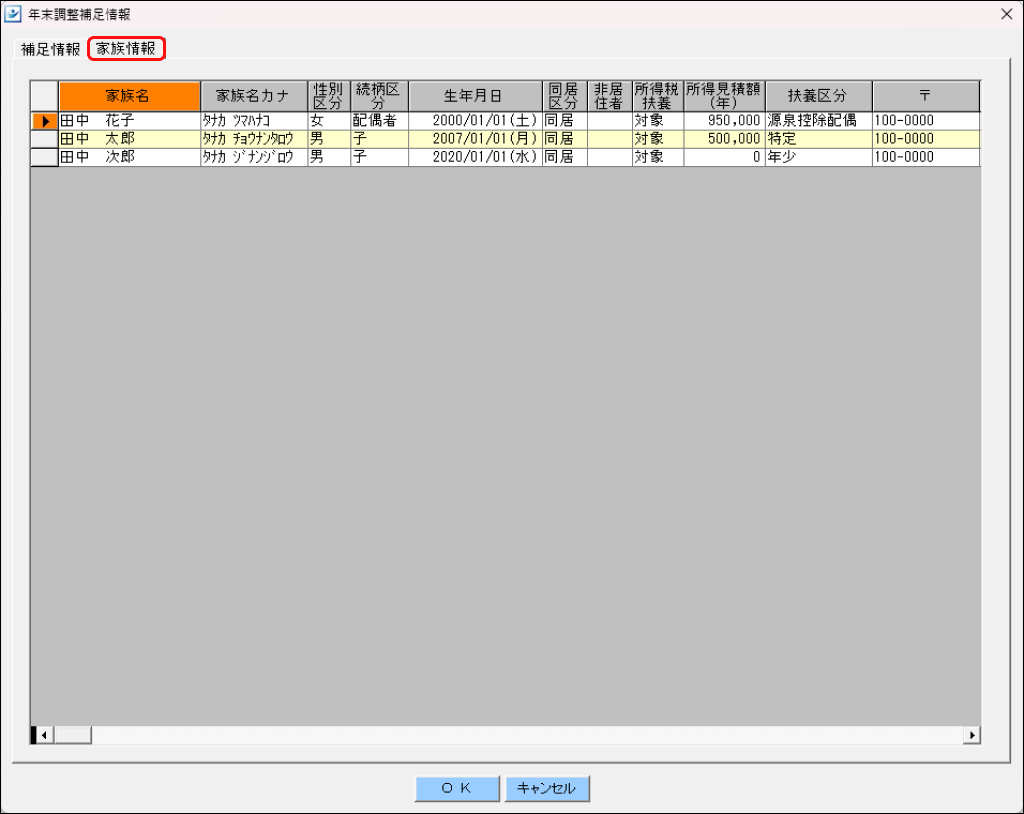Click the 950,000 income estimate cell

pyautogui.click(x=725, y=121)
